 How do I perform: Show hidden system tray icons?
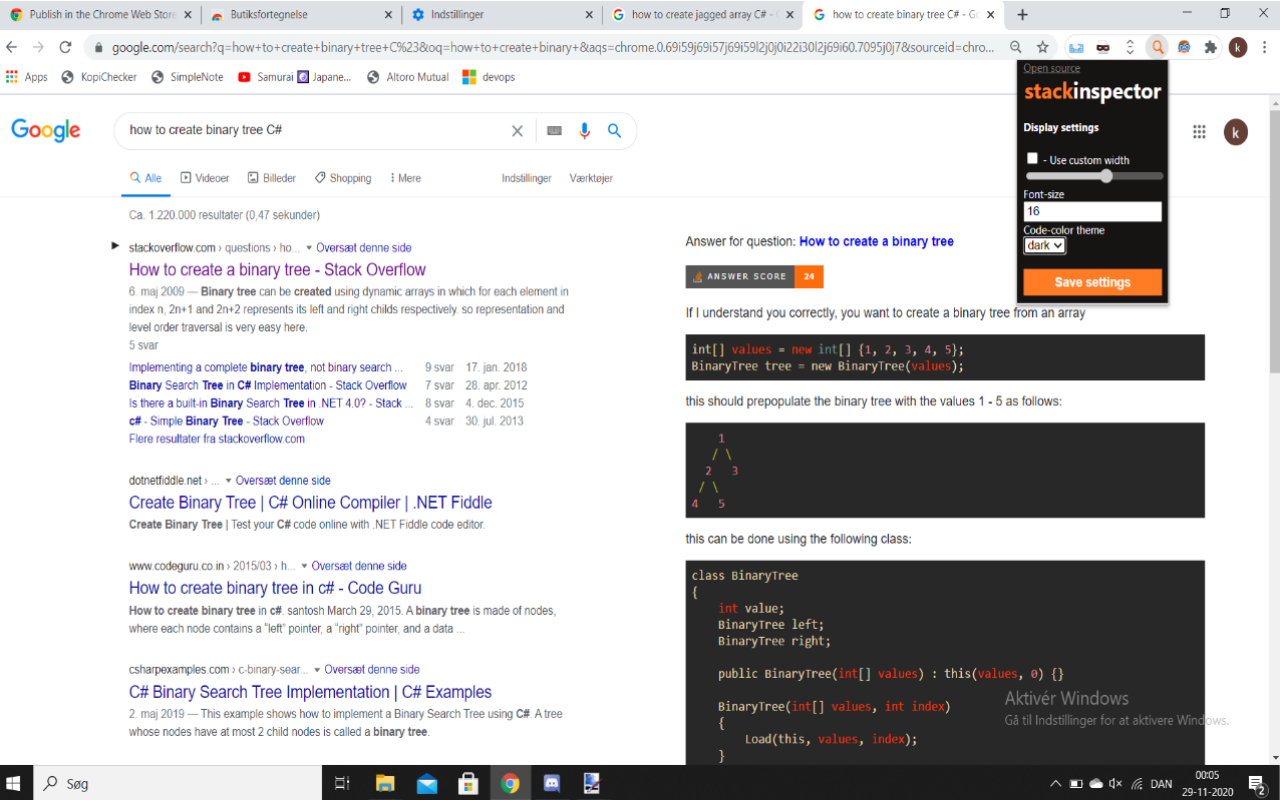tap(1055, 783)
